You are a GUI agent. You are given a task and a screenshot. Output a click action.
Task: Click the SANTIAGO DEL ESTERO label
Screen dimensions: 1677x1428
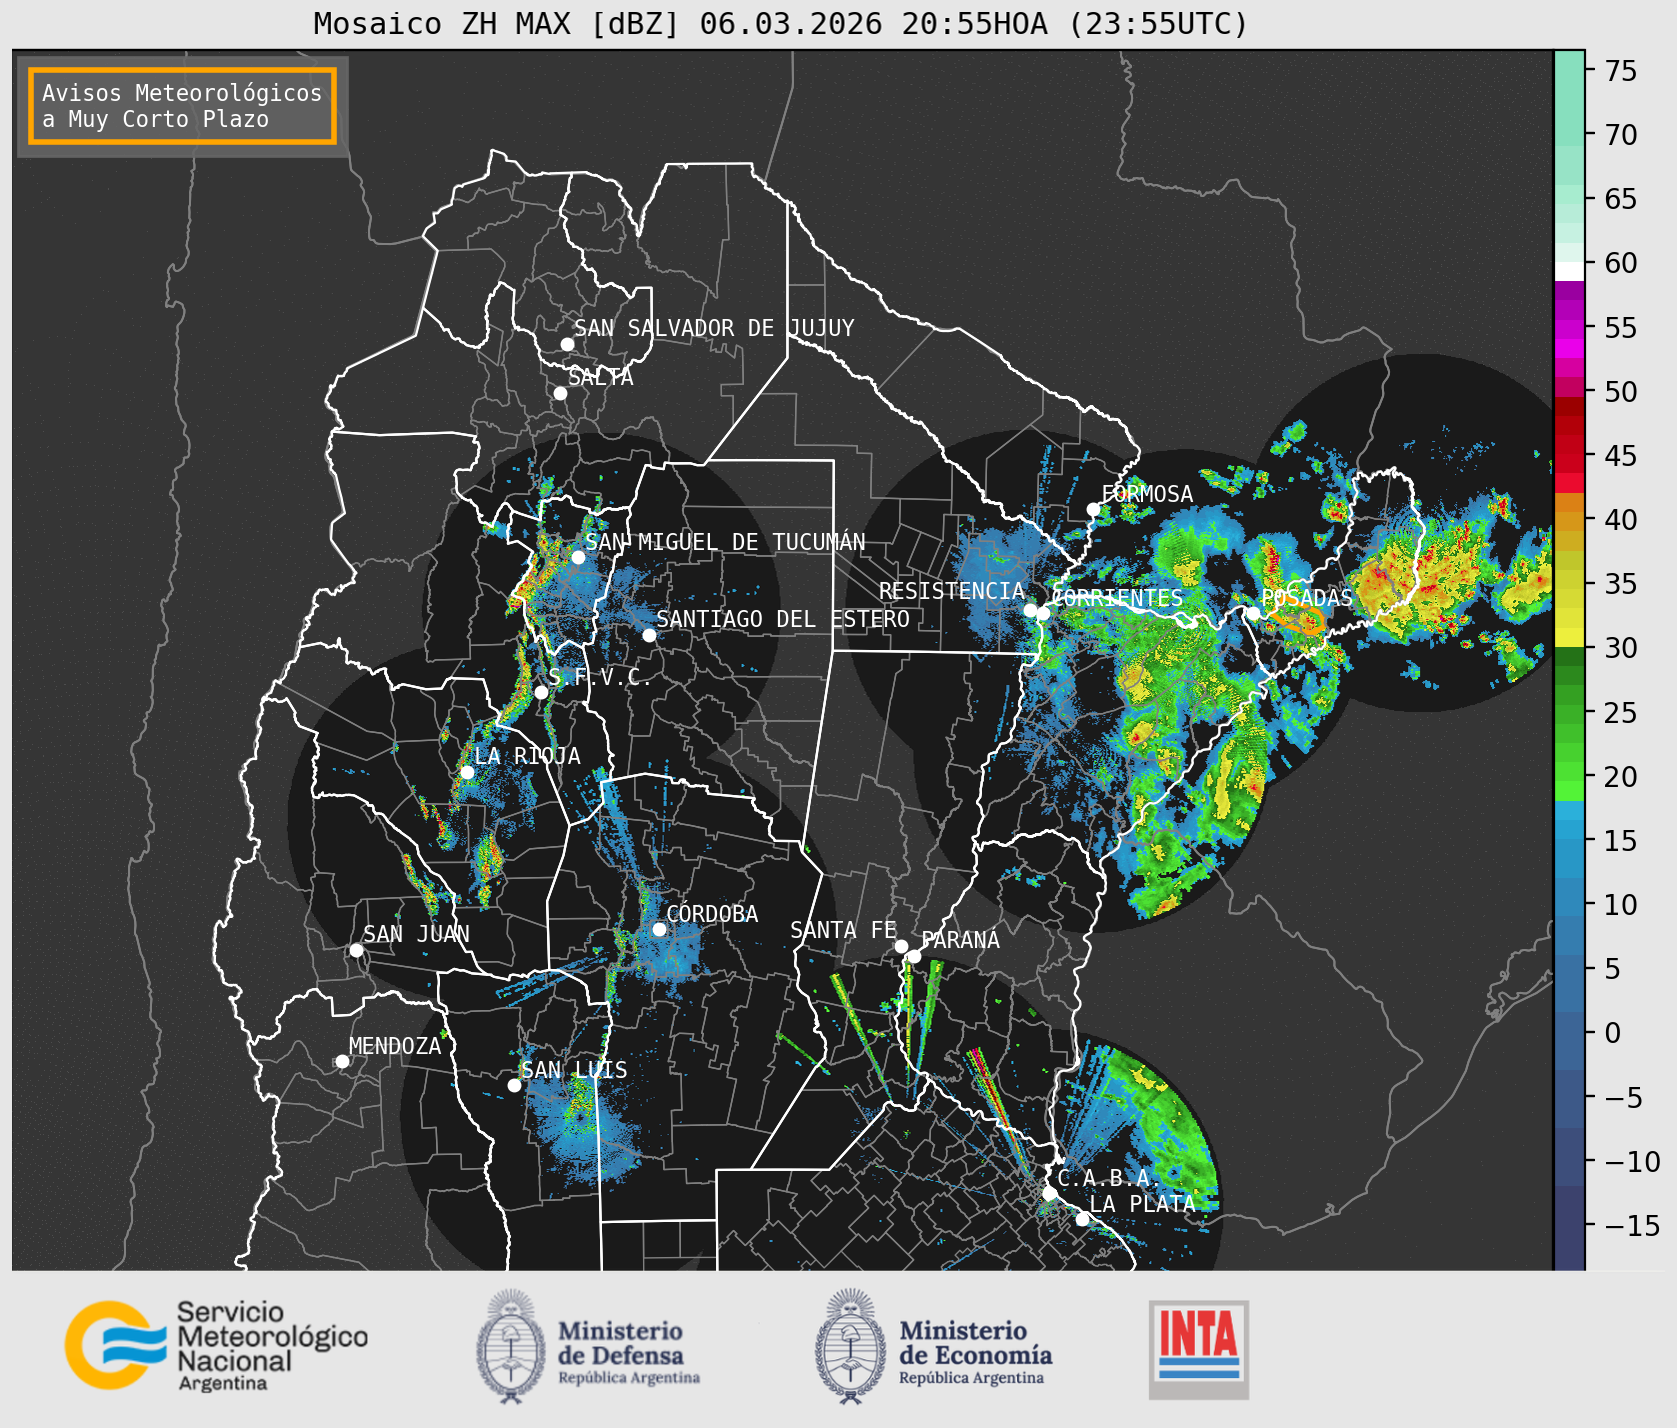783,619
